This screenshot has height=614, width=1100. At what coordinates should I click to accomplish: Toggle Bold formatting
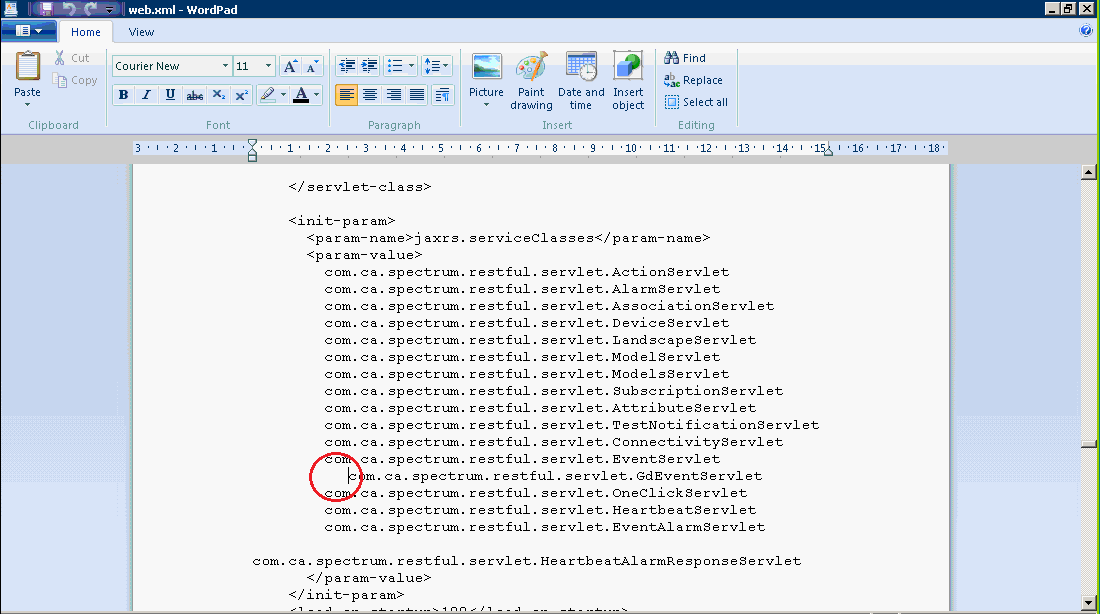(x=123, y=95)
